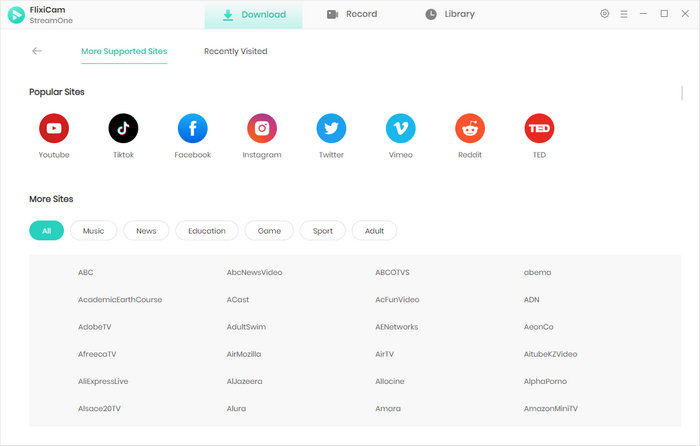Open the AeonCo site entry
This screenshot has height=446, width=700.
(539, 327)
